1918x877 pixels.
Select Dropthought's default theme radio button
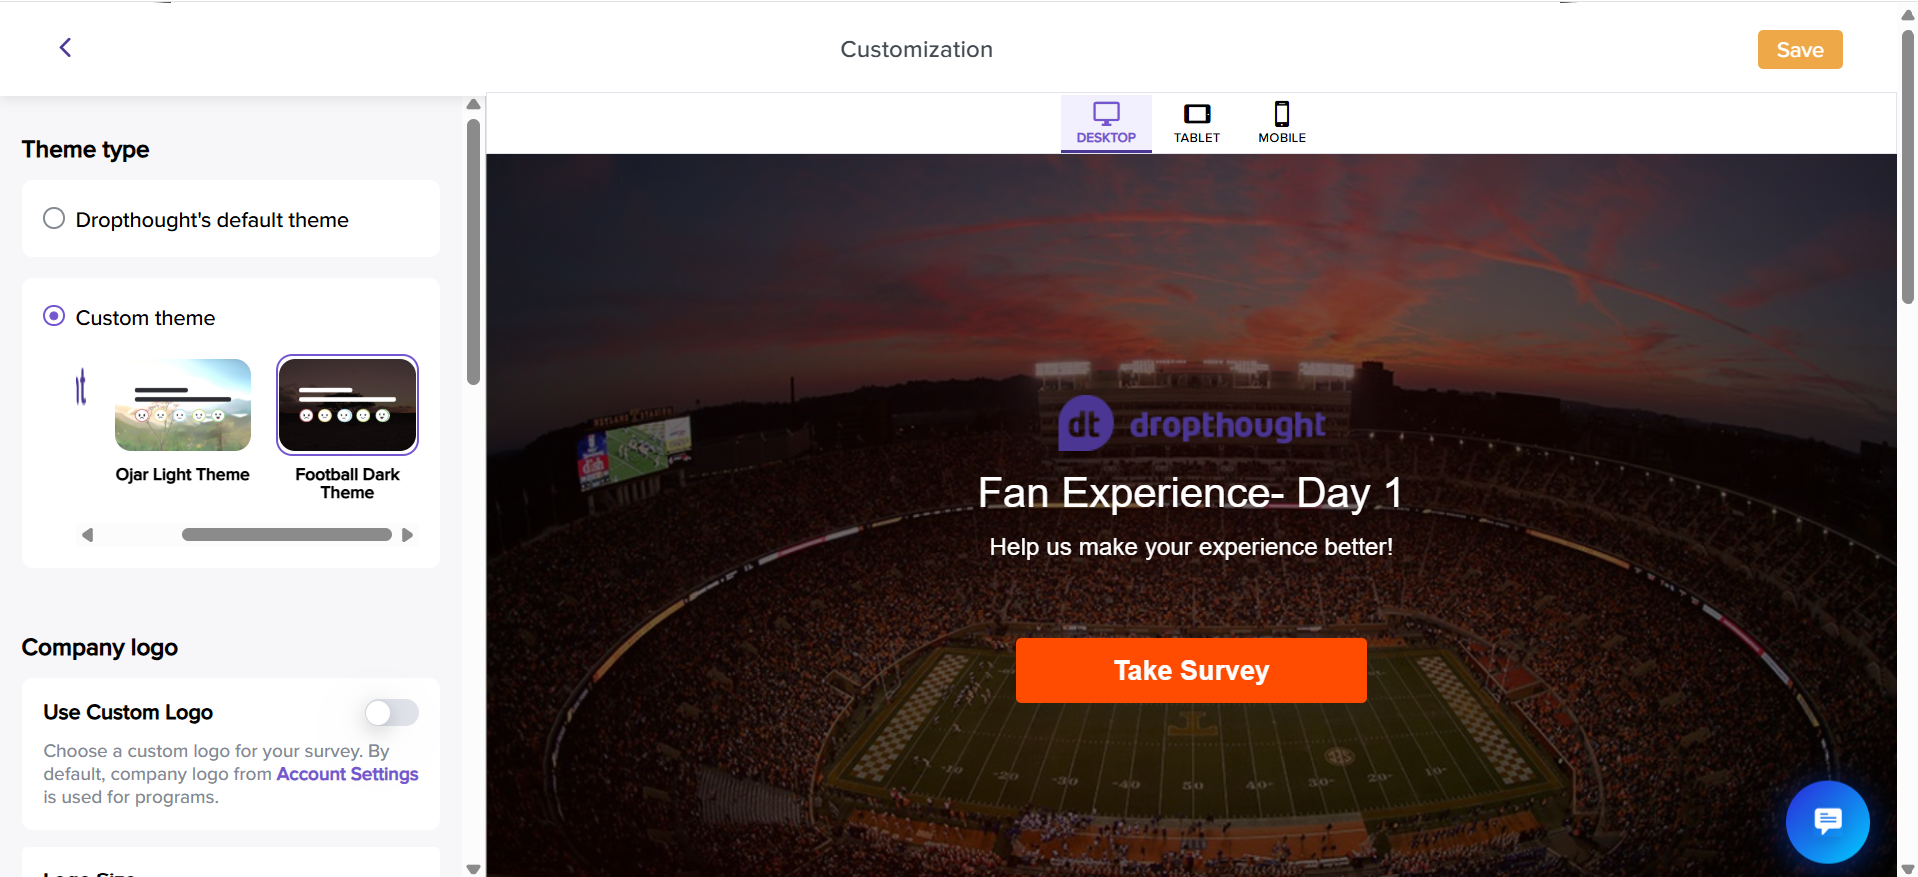coord(54,219)
